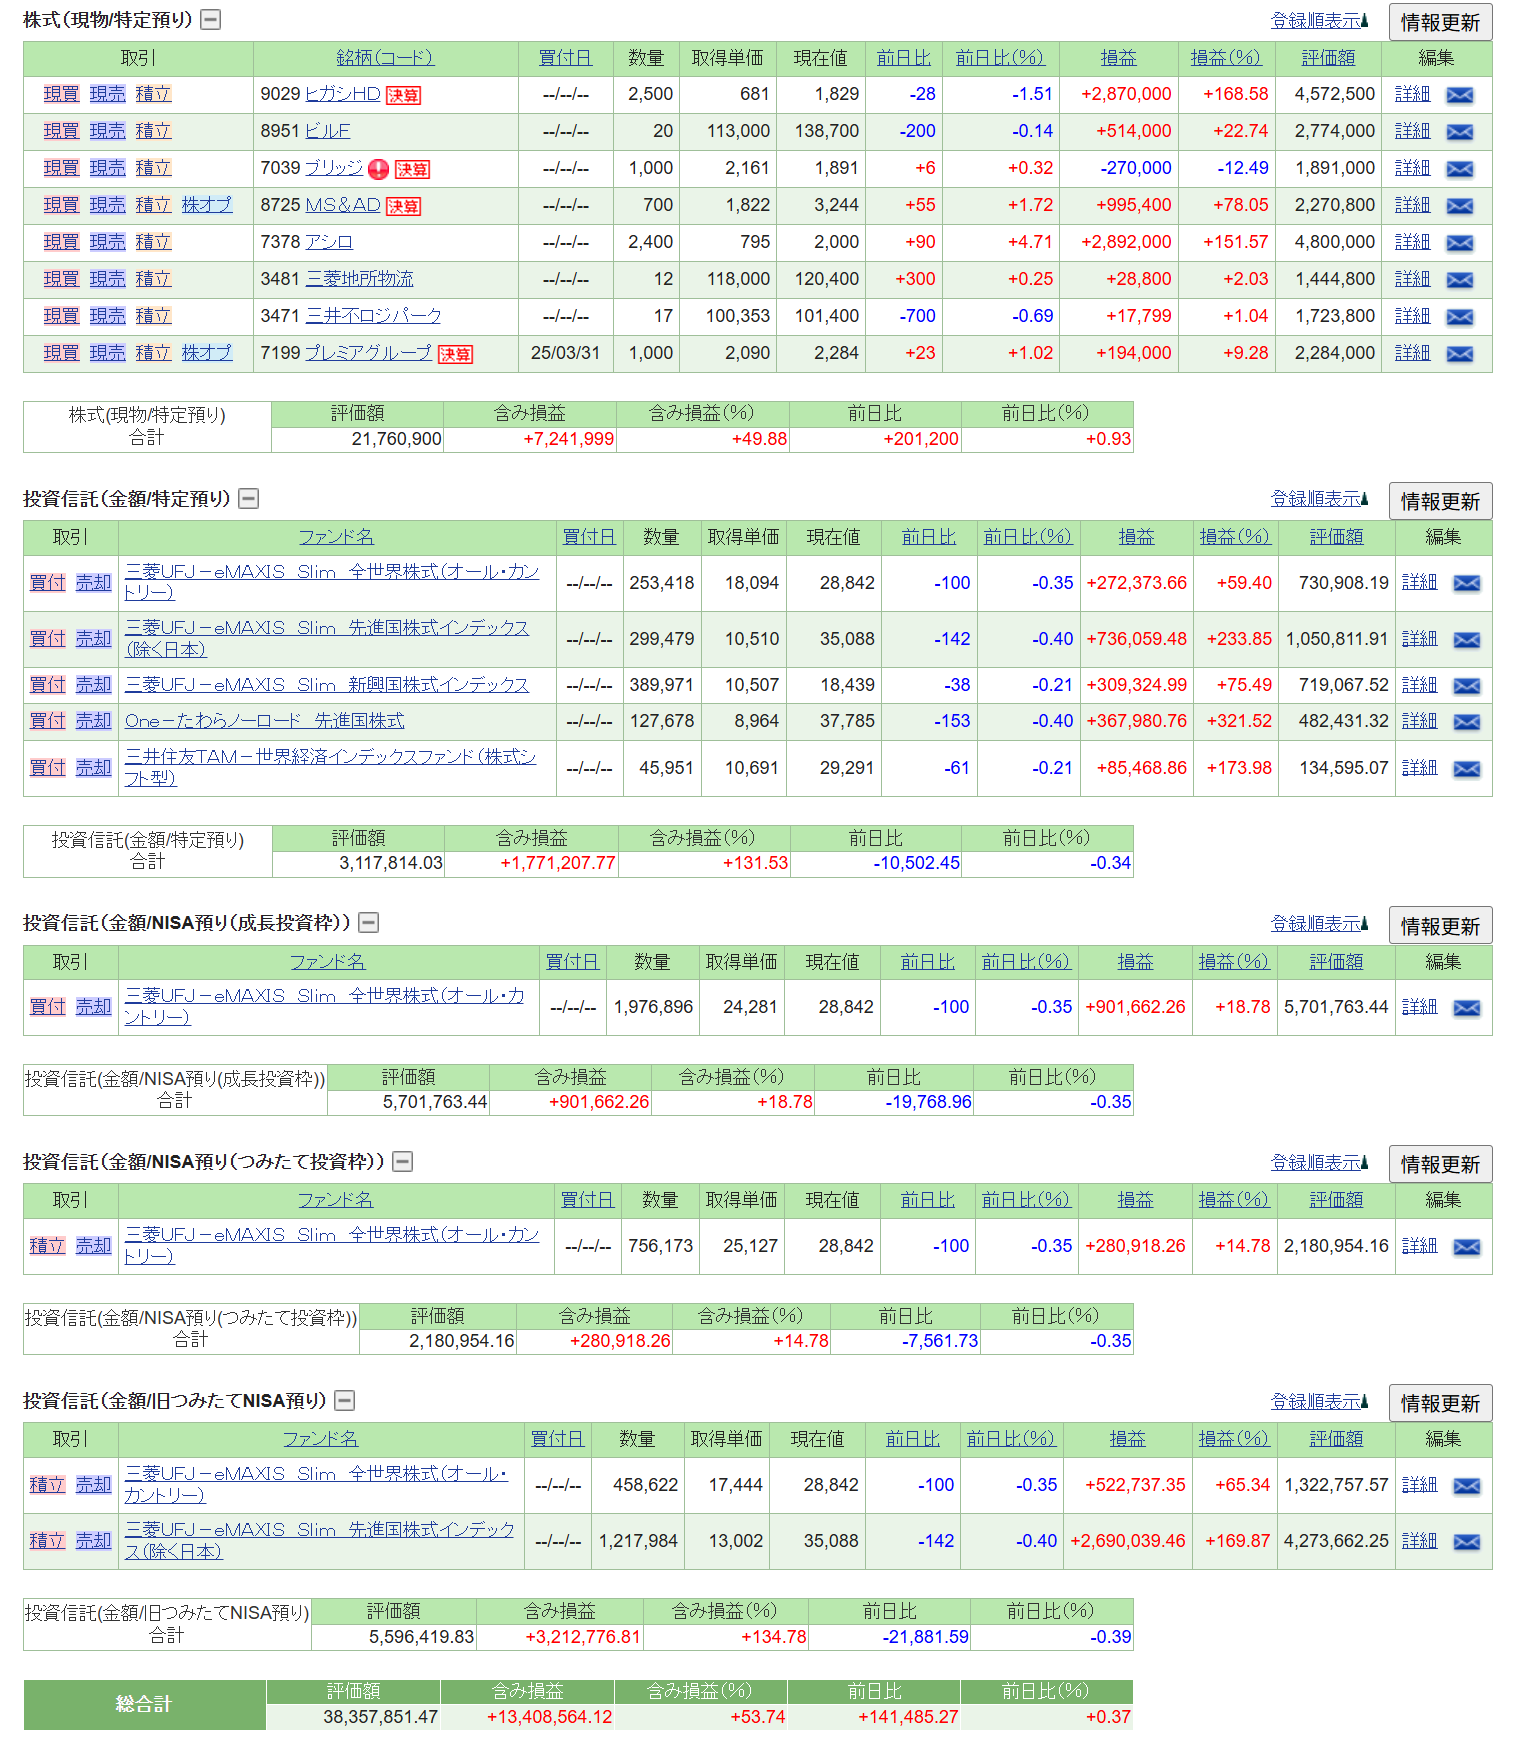This screenshot has height=1751, width=1513.
Task: Click the mail icon in the ブリッジ row
Action: point(1459,169)
